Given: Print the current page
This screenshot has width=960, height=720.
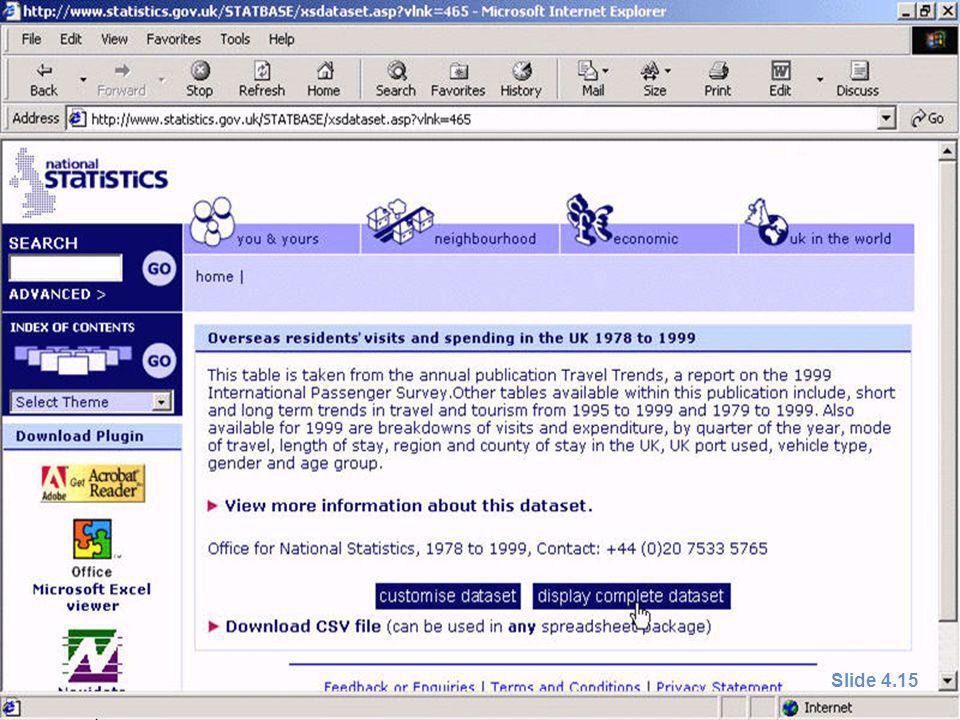Looking at the screenshot, I should pos(718,80).
